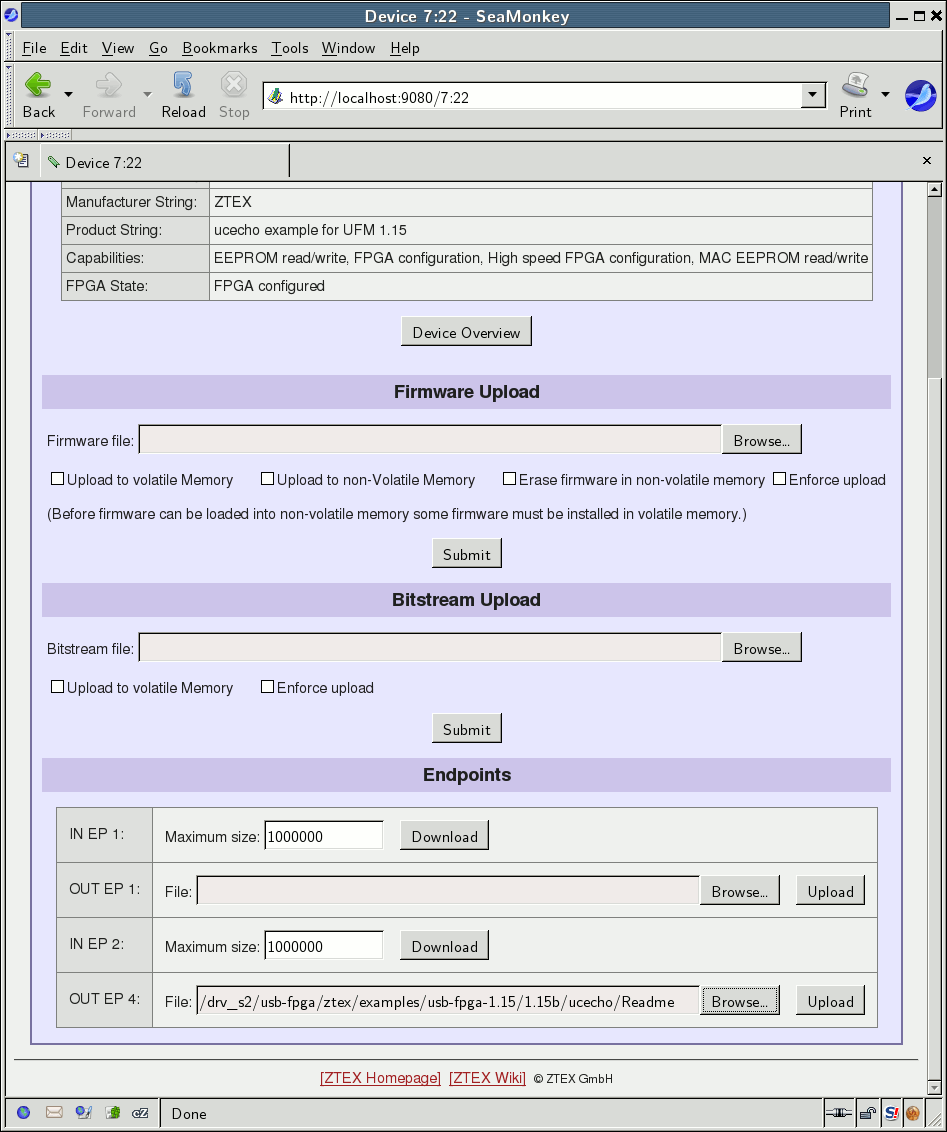Open Address Book icon in status bar

tap(113, 1112)
